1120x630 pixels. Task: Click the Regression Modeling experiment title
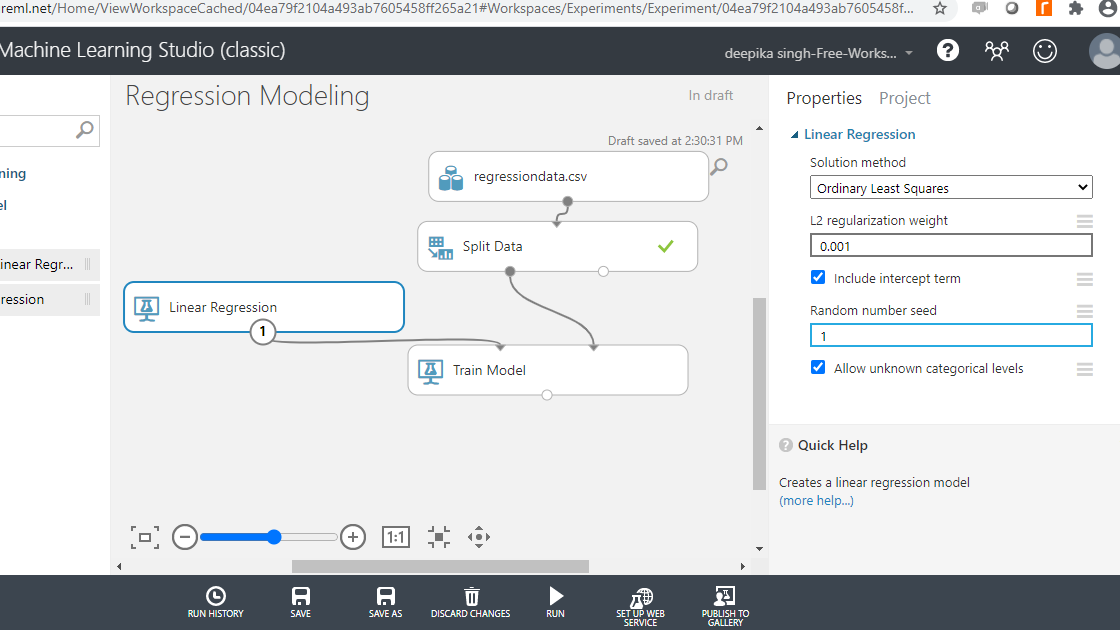click(247, 96)
